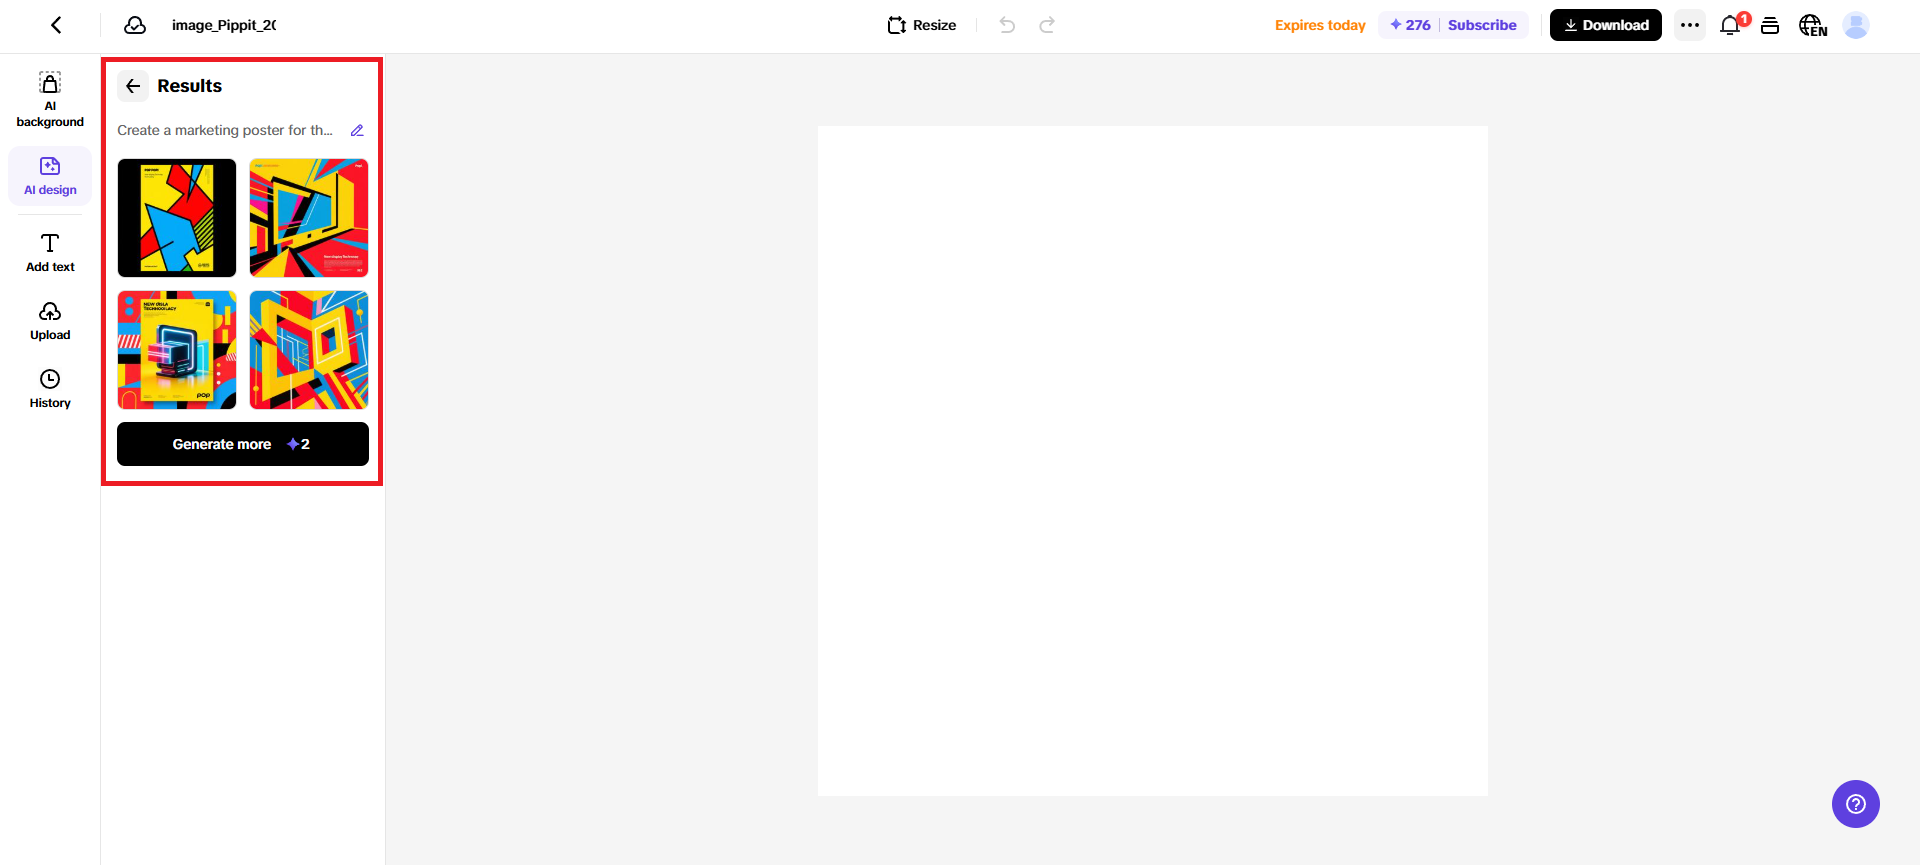1920x865 pixels.
Task: Select the neon computer poster result
Action: click(x=177, y=350)
